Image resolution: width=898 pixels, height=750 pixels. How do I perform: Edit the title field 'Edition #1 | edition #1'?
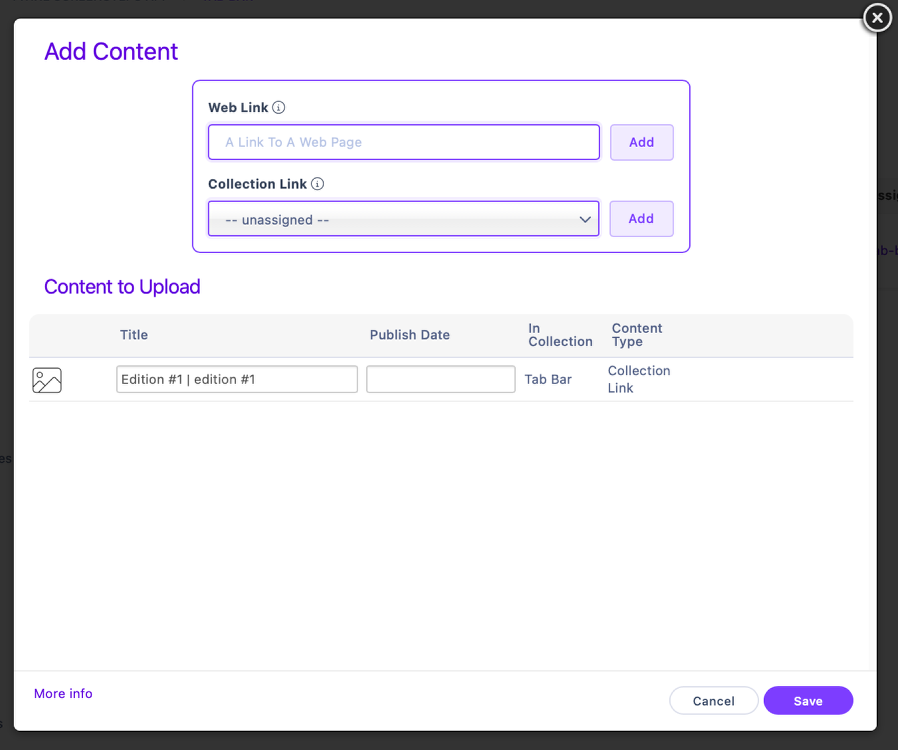[237, 379]
